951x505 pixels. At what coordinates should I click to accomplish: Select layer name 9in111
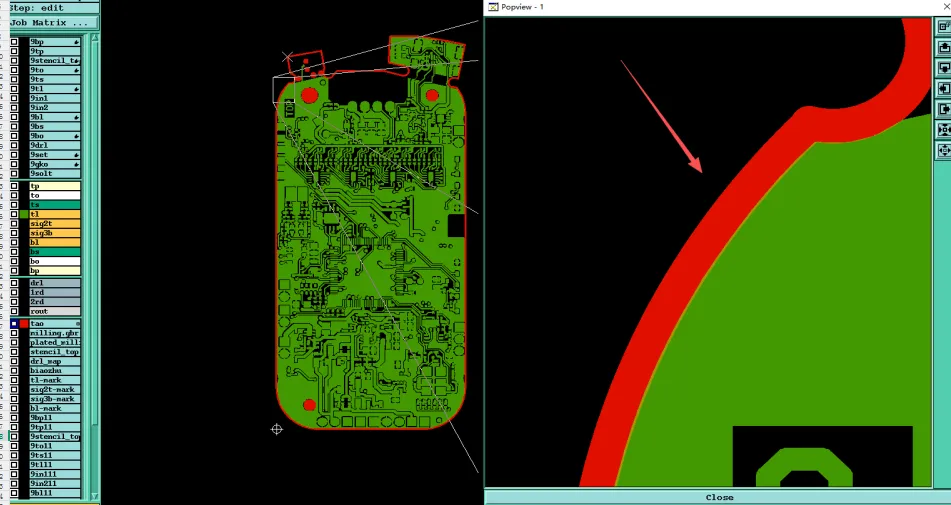click(x=55, y=474)
